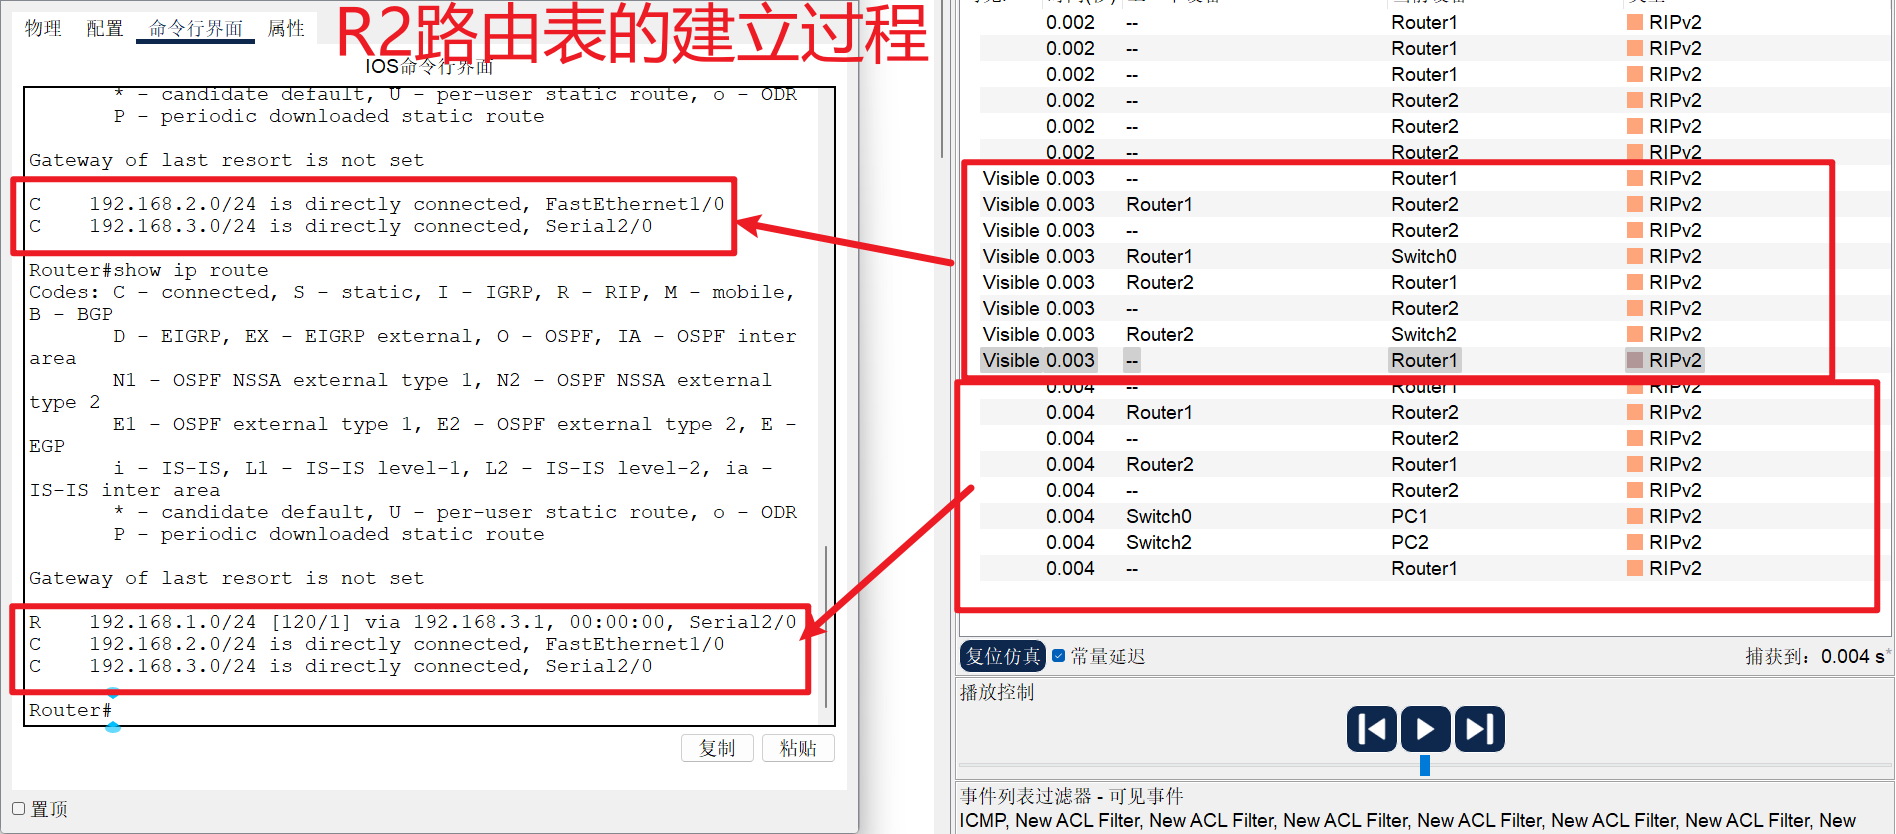This screenshot has height=834, width=1896.
Task: Select the 命令行界面 tab
Action: point(196,28)
